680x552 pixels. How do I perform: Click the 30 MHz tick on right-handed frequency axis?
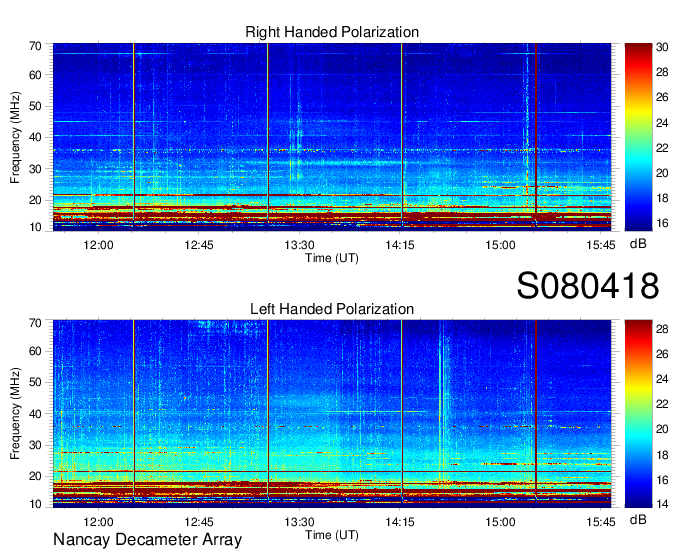tap(35, 170)
